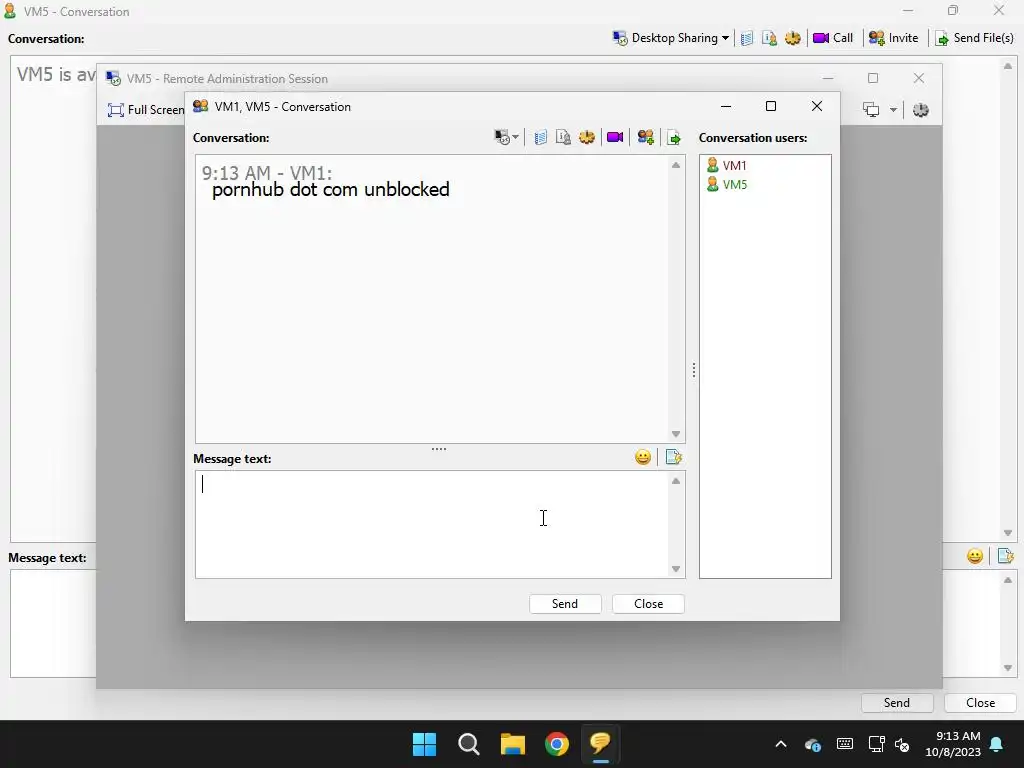Maximize the VM5 - Remote Administration Session window

pos(873,78)
